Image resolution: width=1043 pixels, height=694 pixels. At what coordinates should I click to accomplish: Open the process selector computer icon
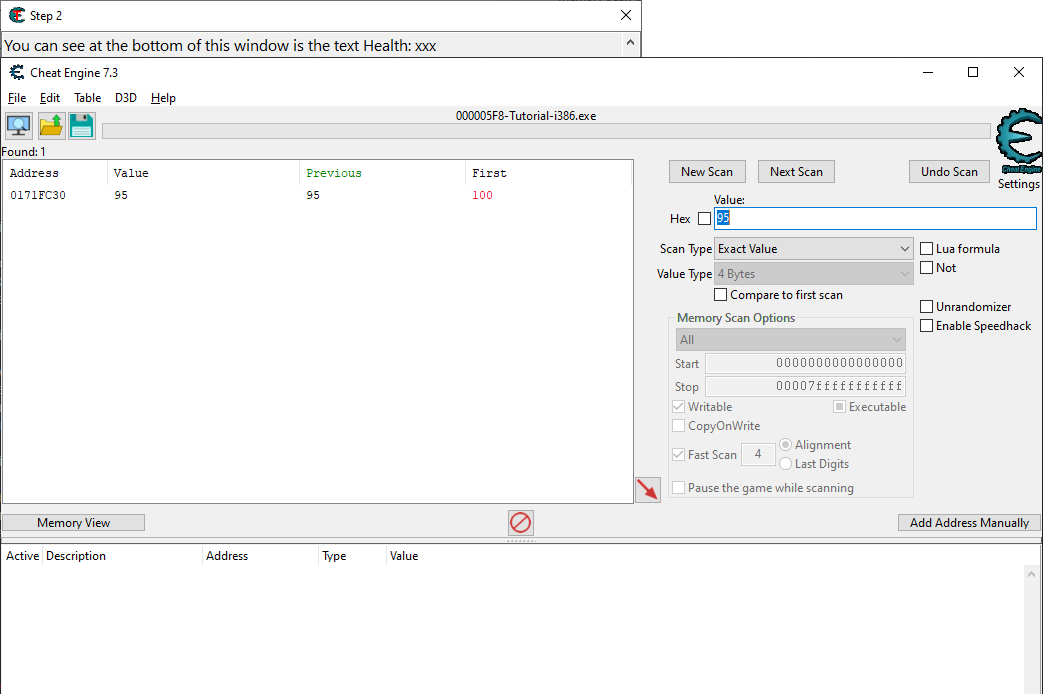click(x=19, y=126)
